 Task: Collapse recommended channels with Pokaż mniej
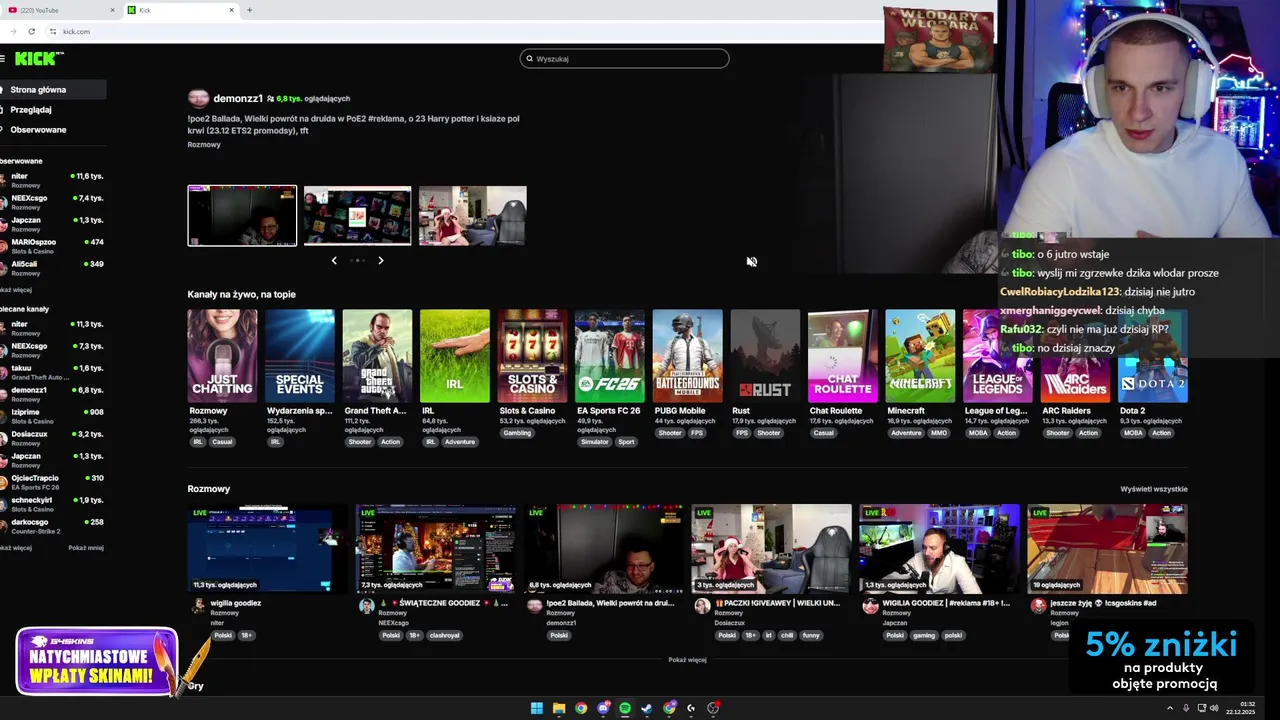(x=86, y=548)
